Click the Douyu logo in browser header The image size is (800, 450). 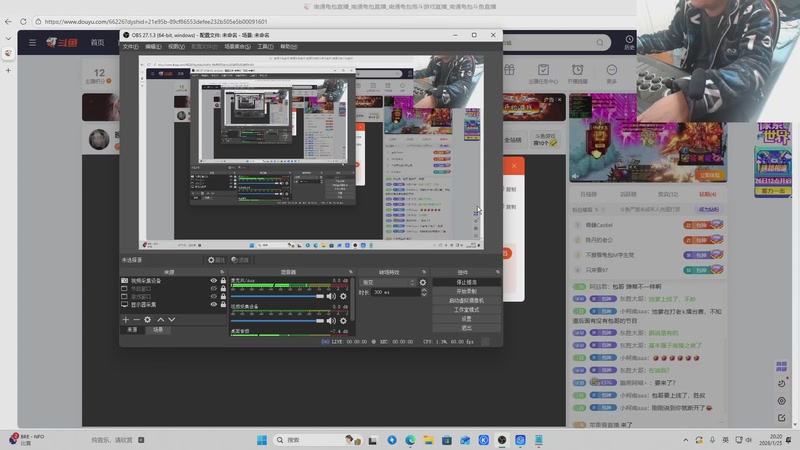pyautogui.click(x=62, y=42)
